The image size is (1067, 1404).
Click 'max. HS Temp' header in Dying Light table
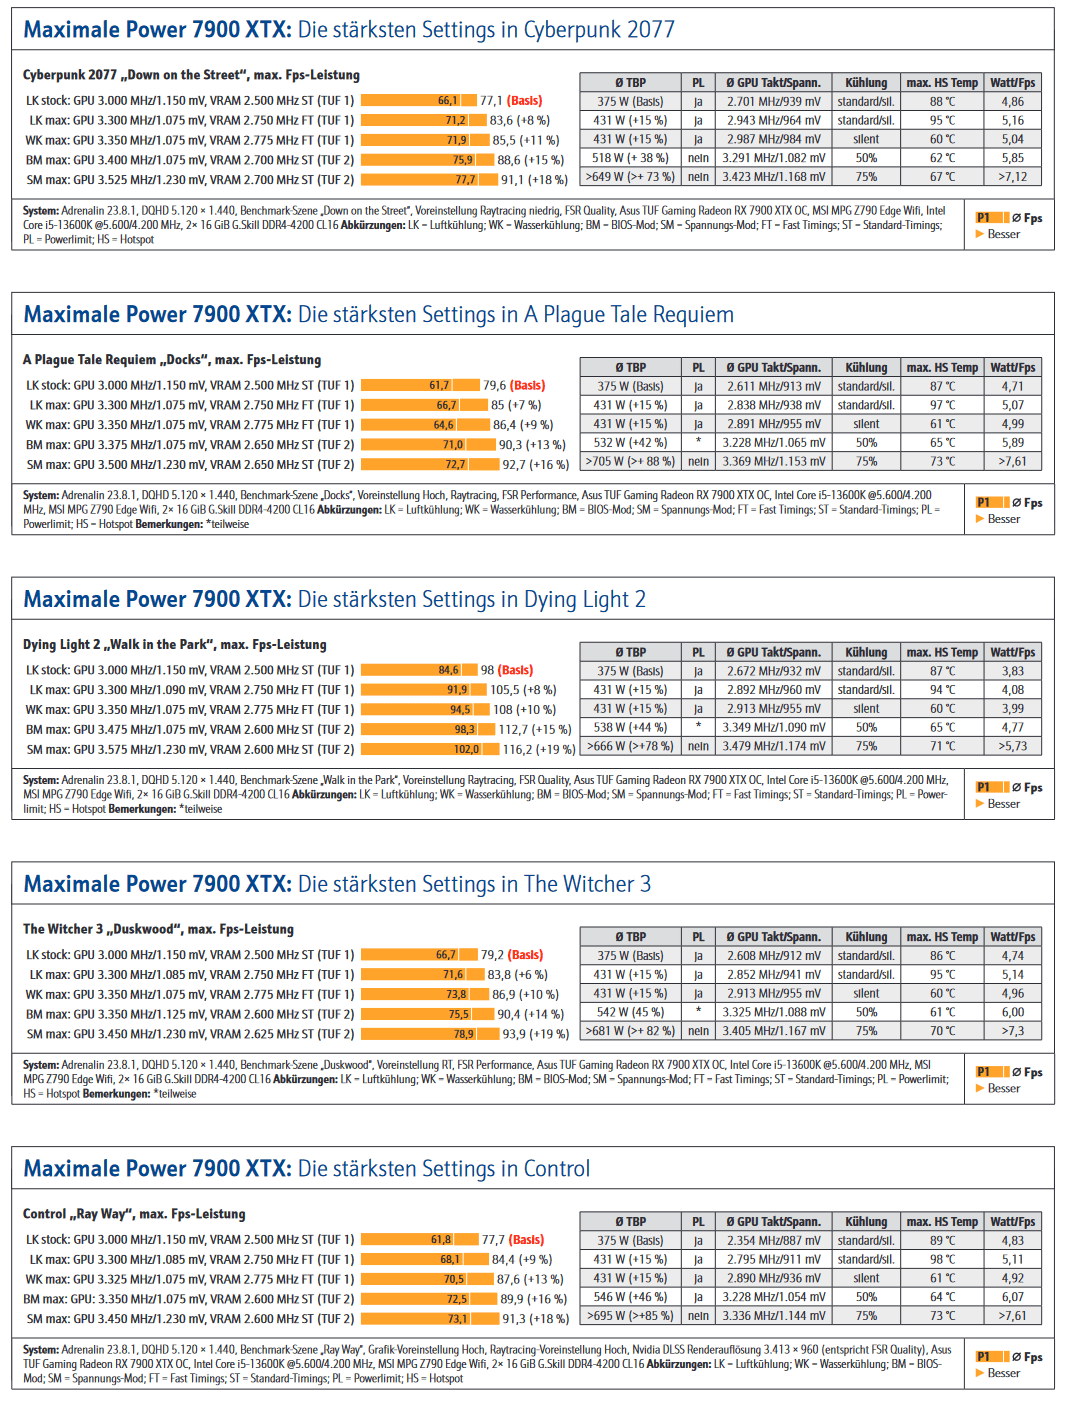942,653
